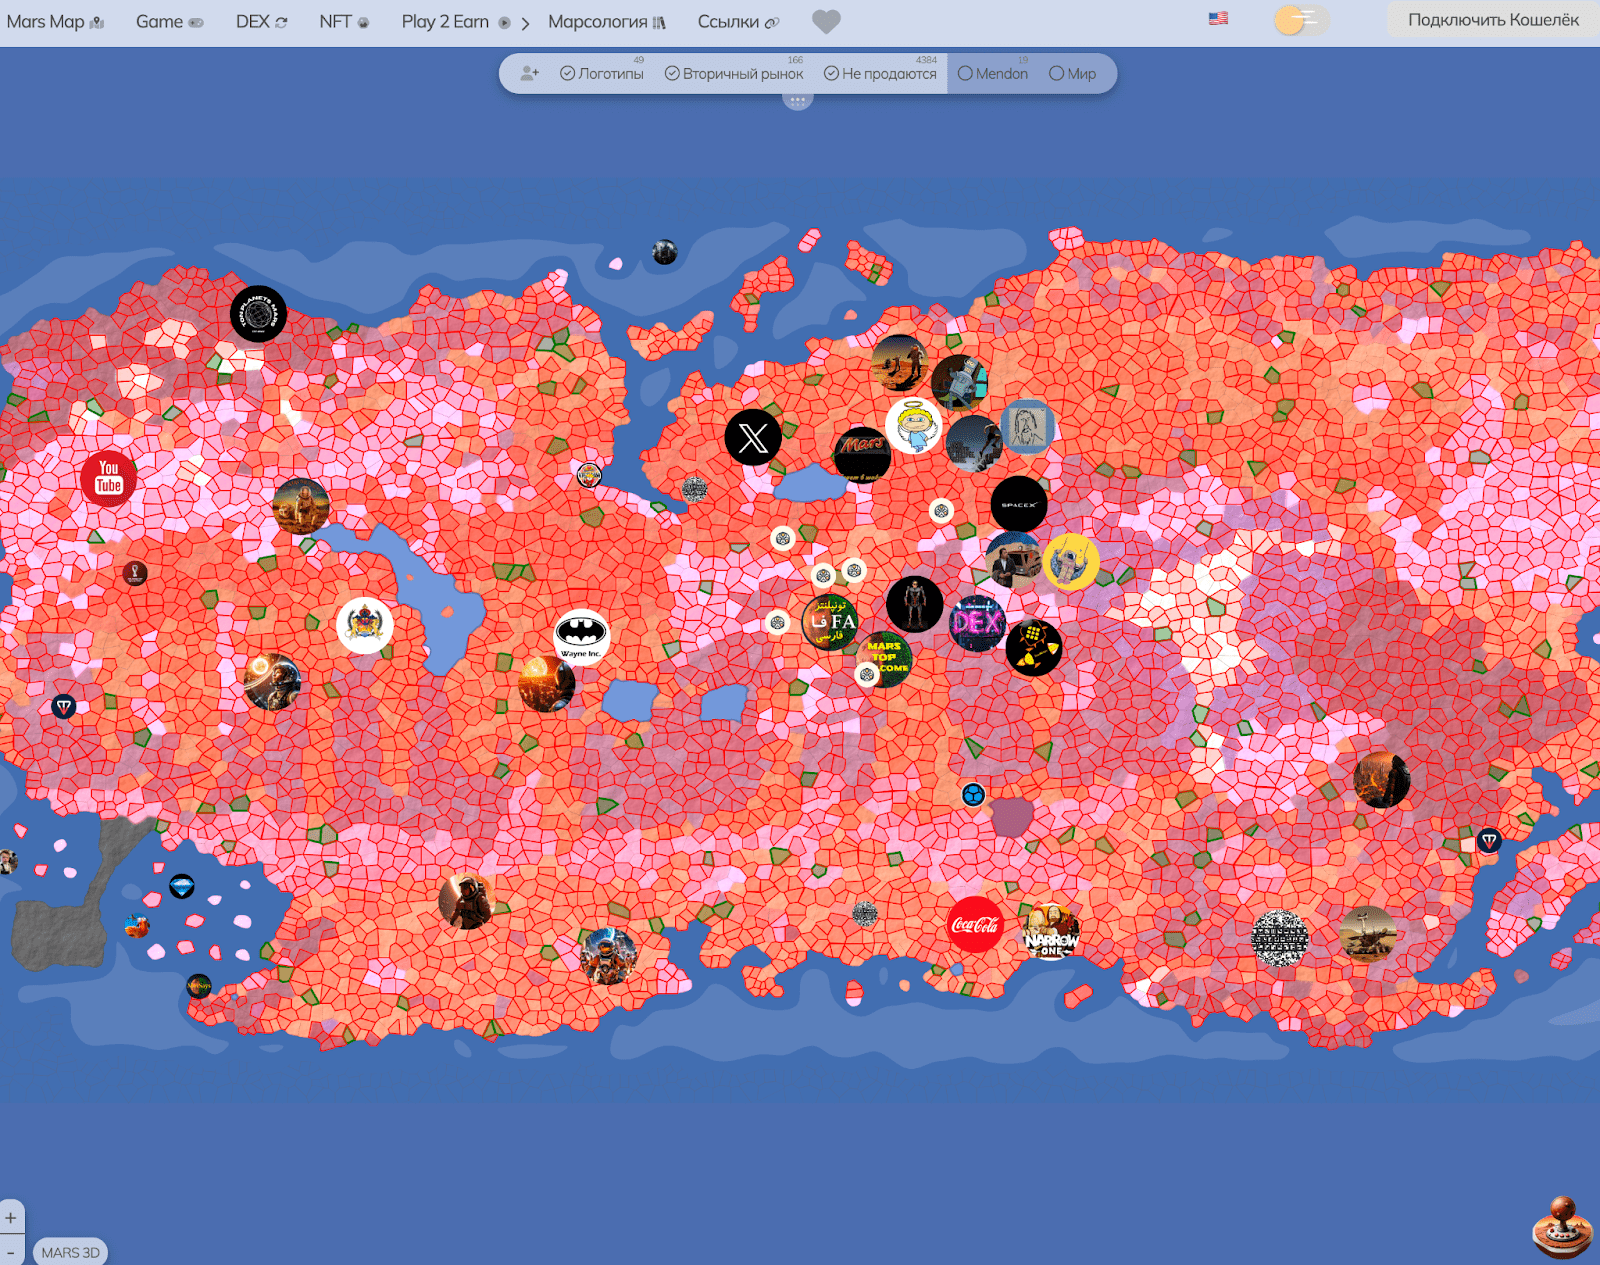Open the black humanoid robot marker
Image resolution: width=1600 pixels, height=1265 pixels.
914,604
